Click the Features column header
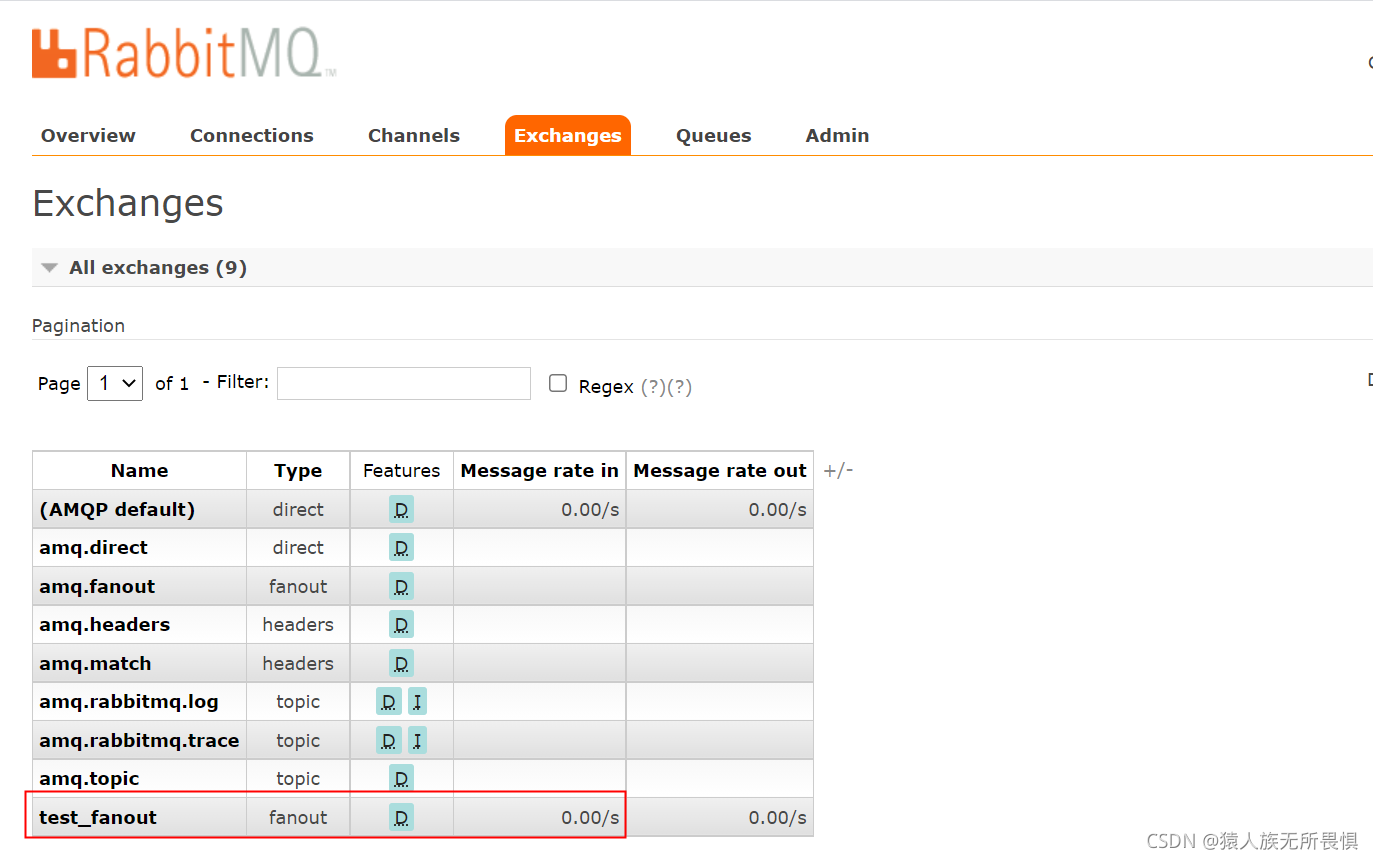 [401, 470]
